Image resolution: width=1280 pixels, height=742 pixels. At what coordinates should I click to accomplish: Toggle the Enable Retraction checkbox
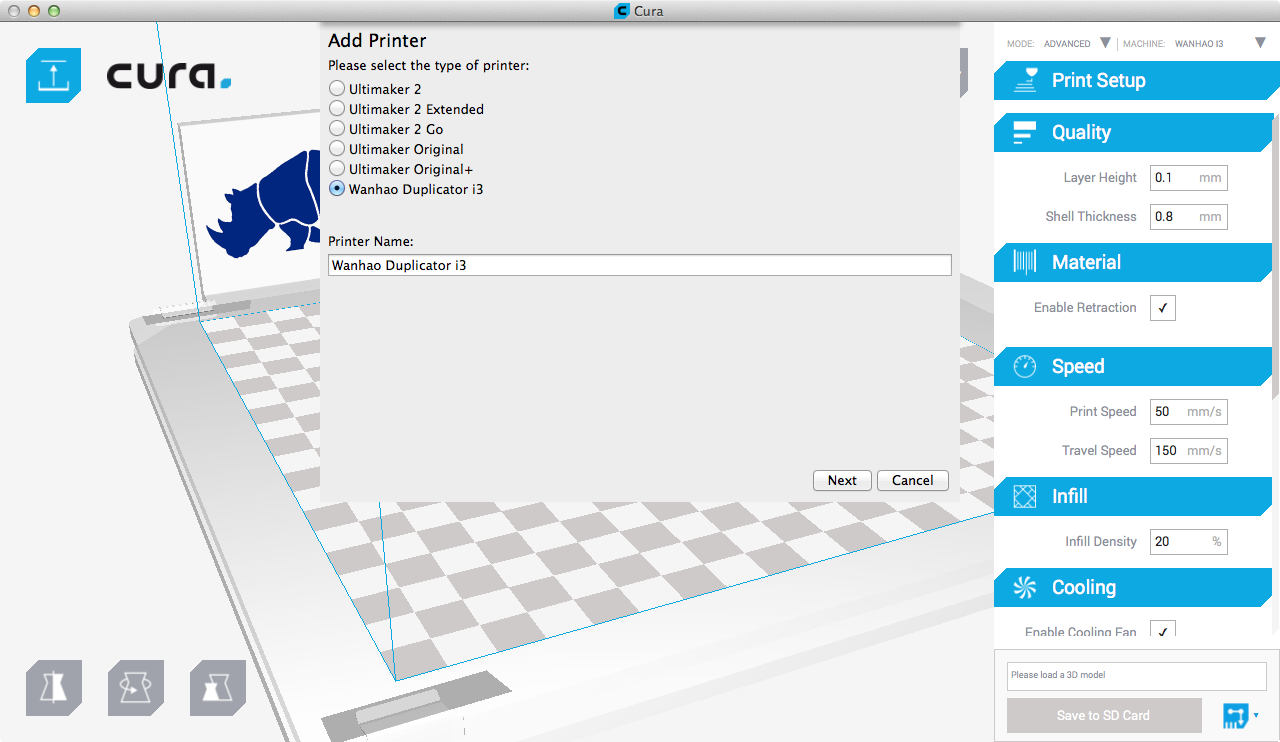pyautogui.click(x=1163, y=308)
